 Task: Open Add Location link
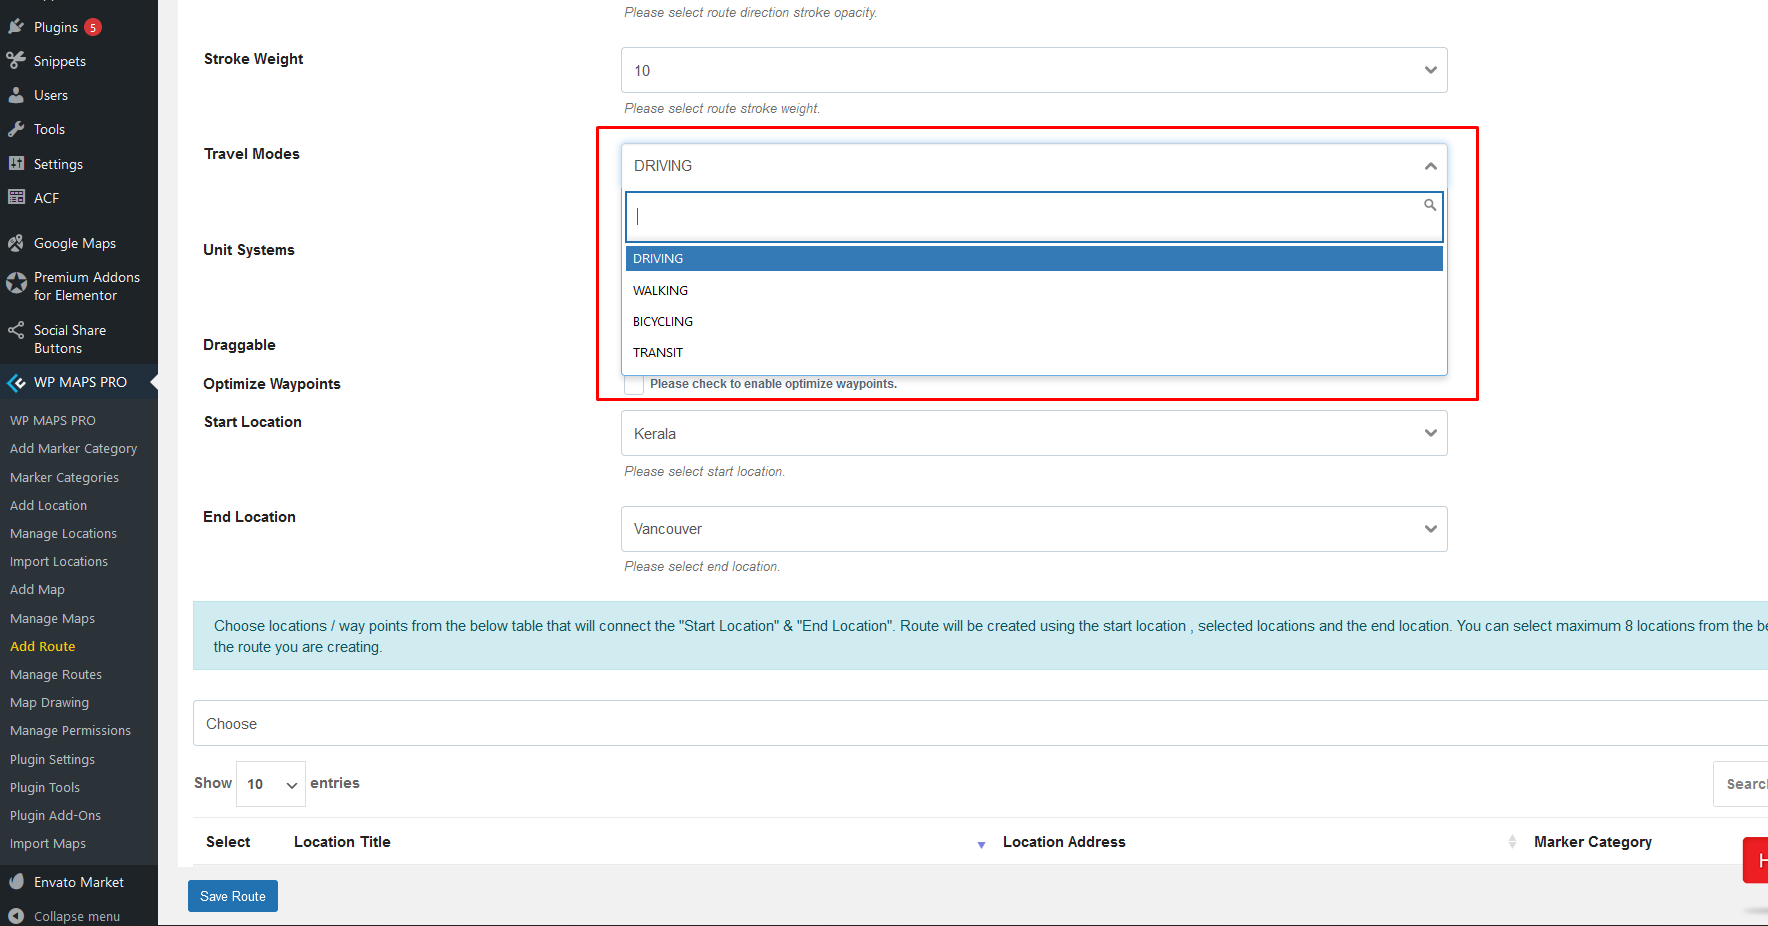point(48,505)
